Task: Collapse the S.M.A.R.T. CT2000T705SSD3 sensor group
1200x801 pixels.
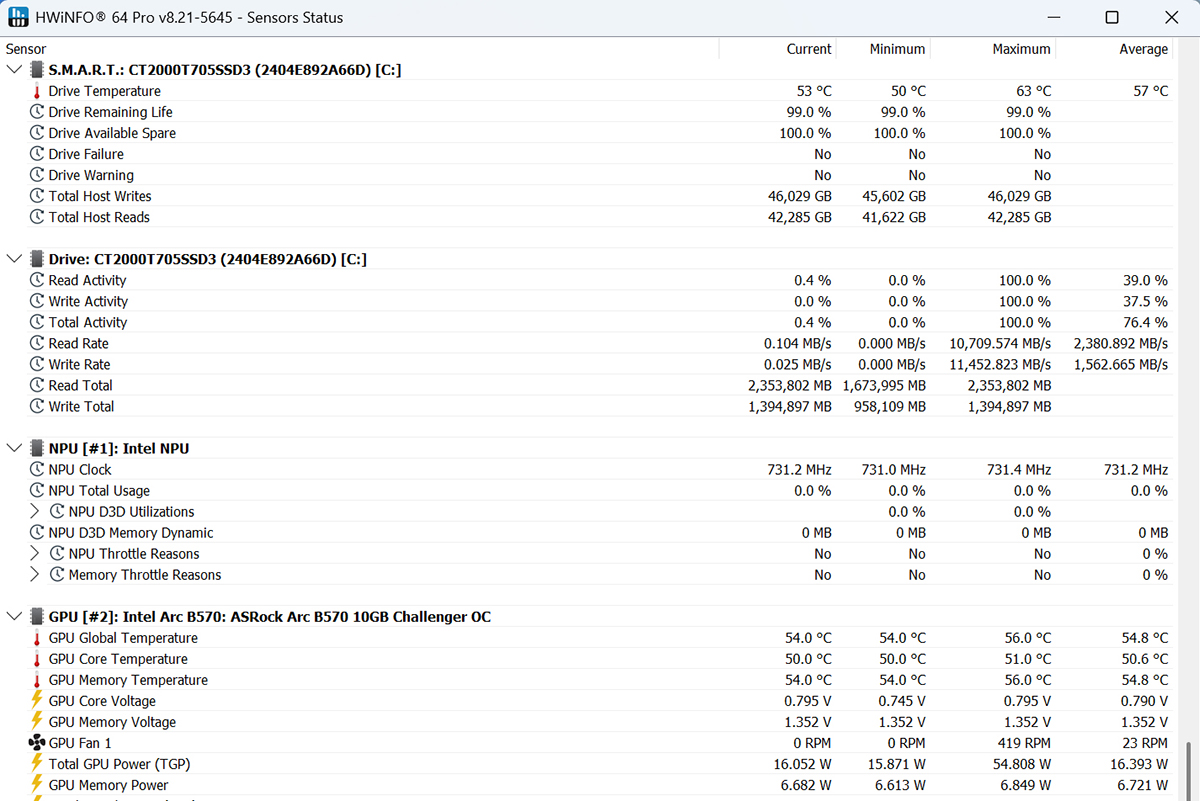Action: point(14,70)
